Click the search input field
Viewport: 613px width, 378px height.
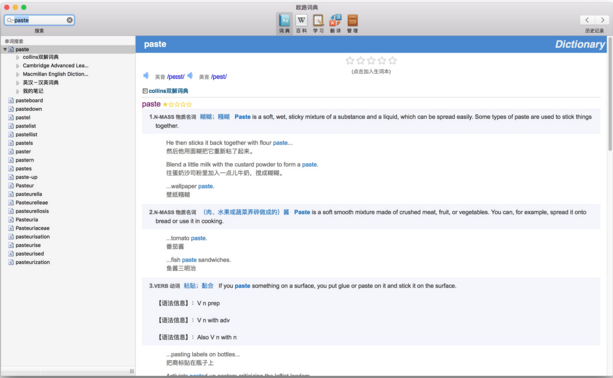point(39,20)
